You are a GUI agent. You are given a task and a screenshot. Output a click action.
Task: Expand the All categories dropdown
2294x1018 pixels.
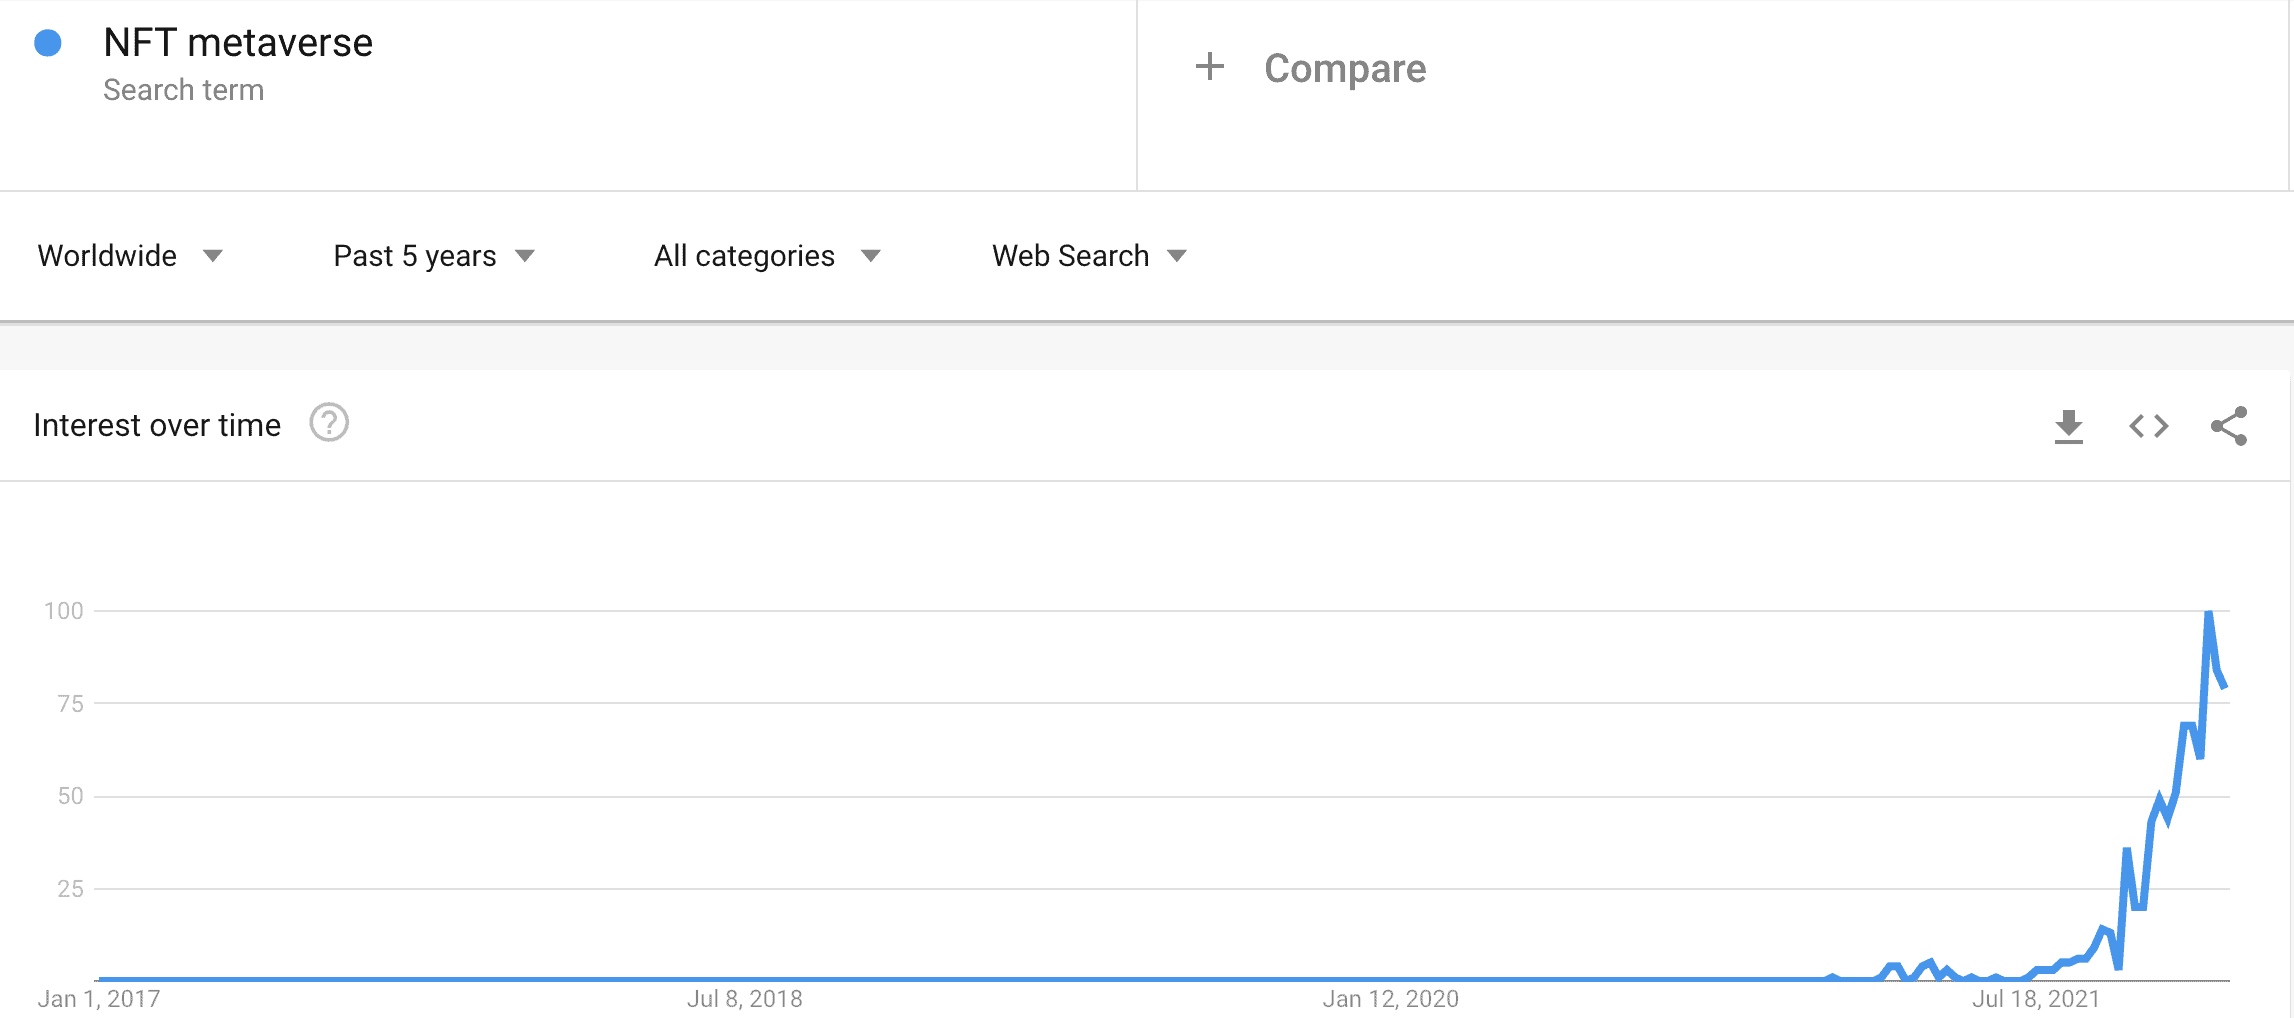pyautogui.click(x=767, y=256)
